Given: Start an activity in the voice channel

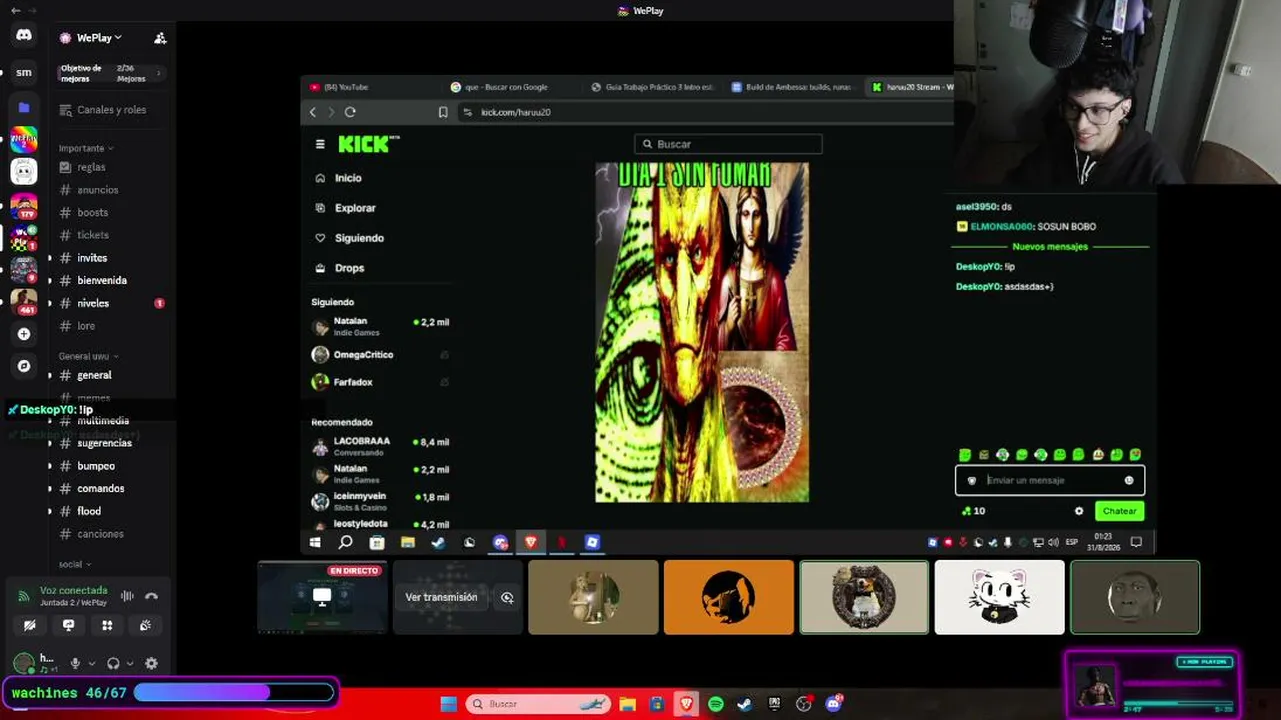Looking at the screenshot, I should tap(107, 625).
